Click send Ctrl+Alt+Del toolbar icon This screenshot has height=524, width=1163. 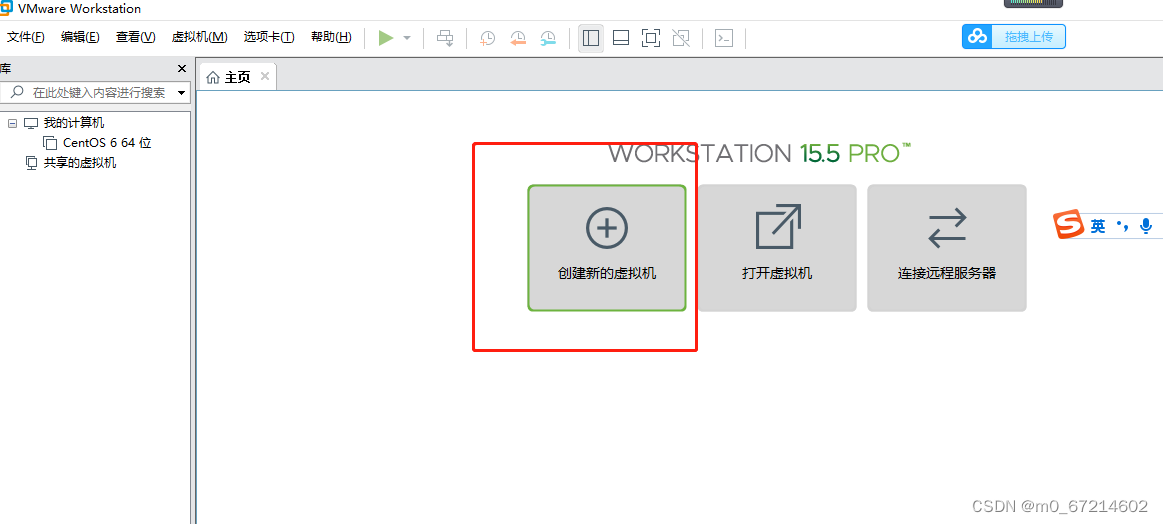point(445,38)
